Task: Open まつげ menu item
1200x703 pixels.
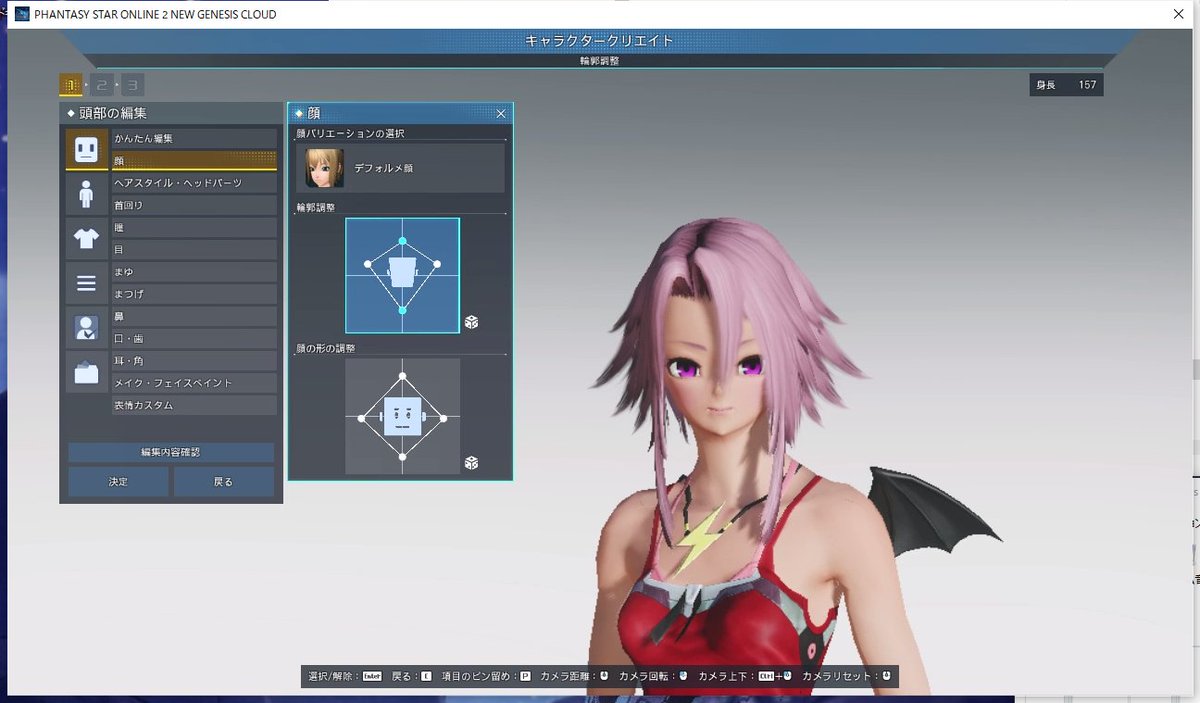Action: click(x=194, y=294)
